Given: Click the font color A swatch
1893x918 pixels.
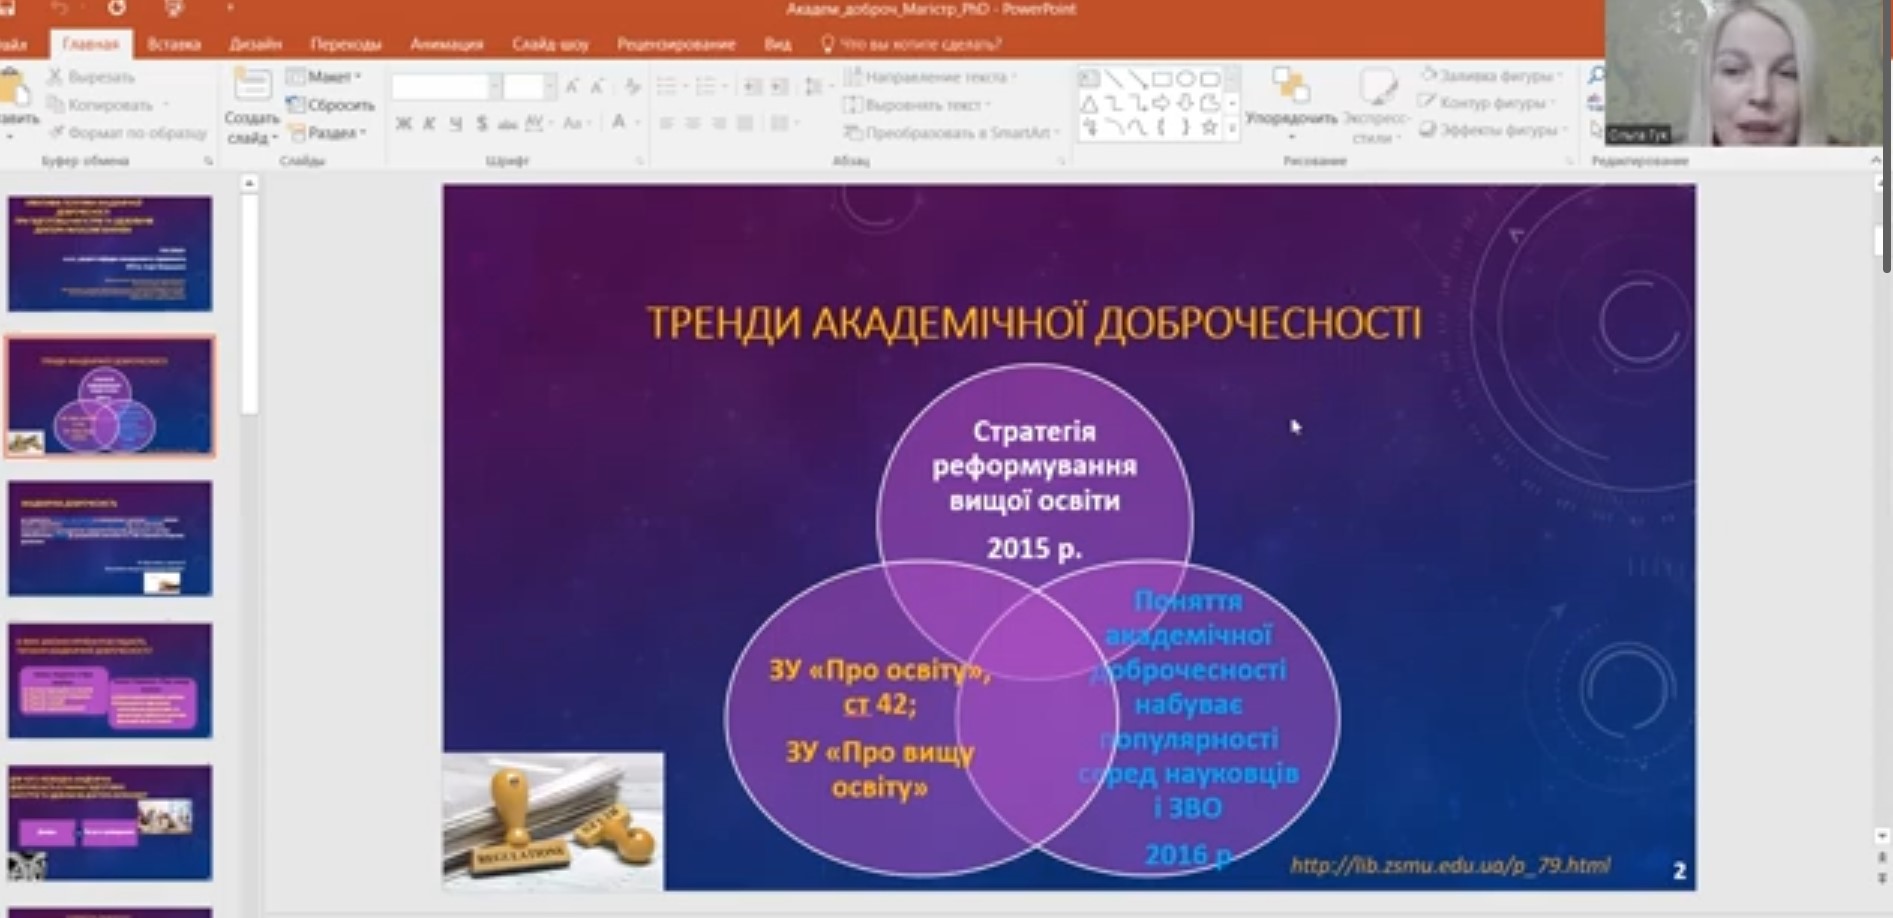Looking at the screenshot, I should click(x=618, y=122).
